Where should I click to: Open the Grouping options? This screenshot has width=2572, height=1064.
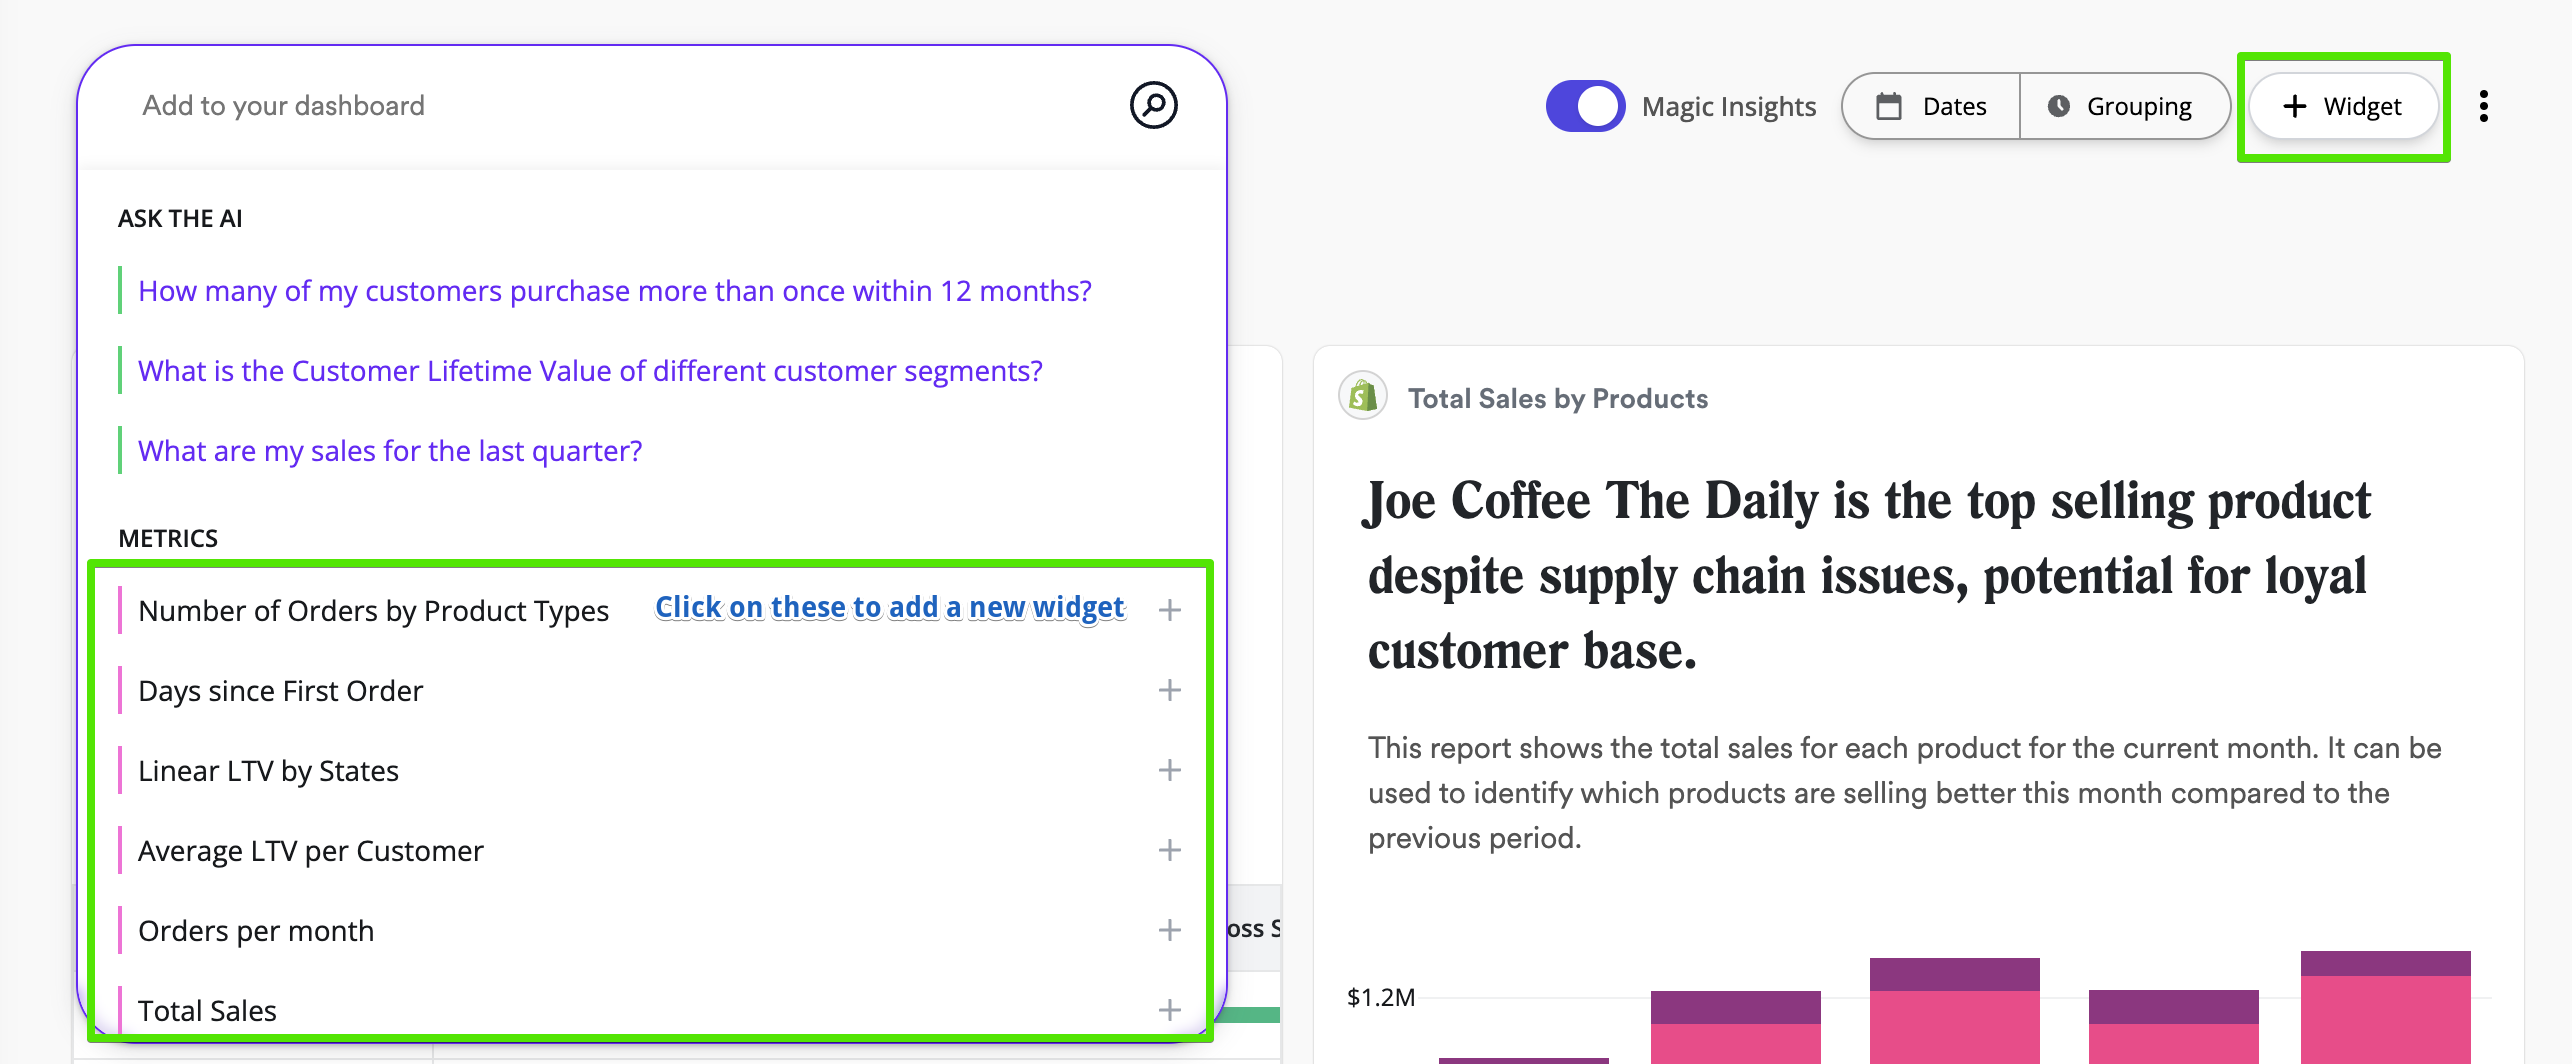point(2124,106)
